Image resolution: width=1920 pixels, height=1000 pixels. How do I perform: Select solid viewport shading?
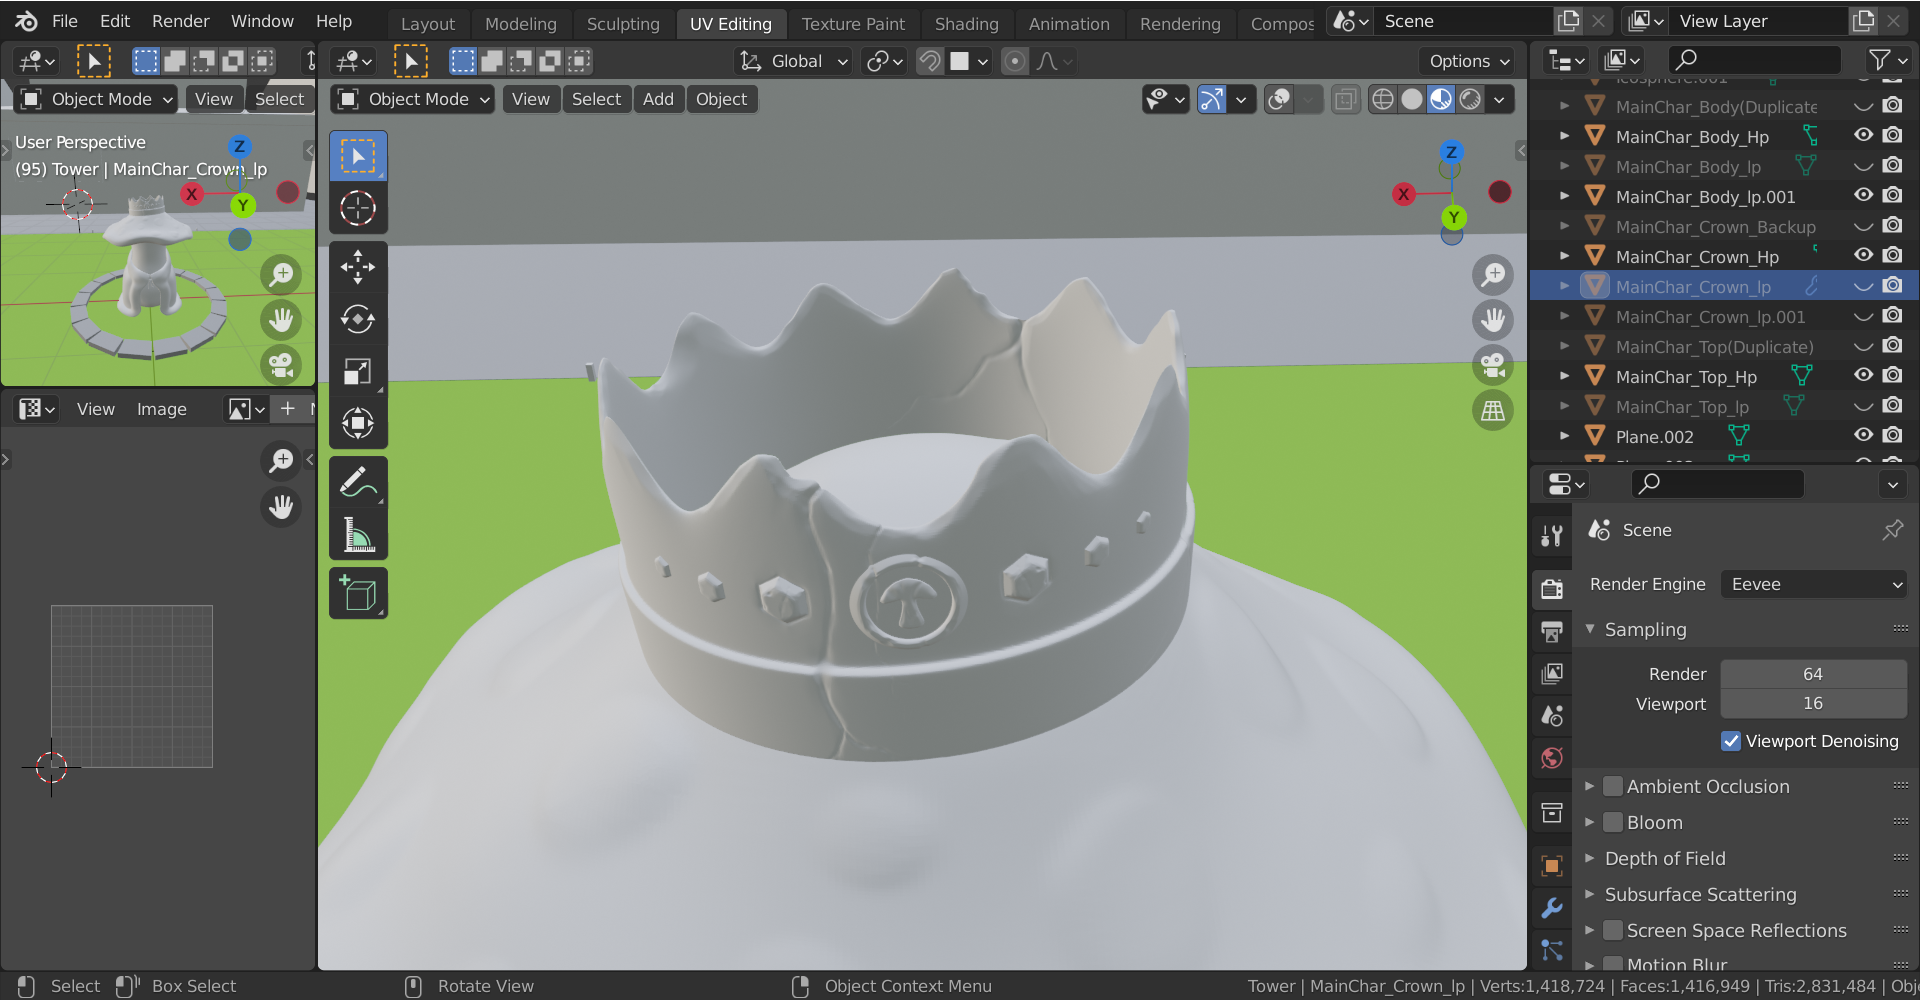(1412, 99)
